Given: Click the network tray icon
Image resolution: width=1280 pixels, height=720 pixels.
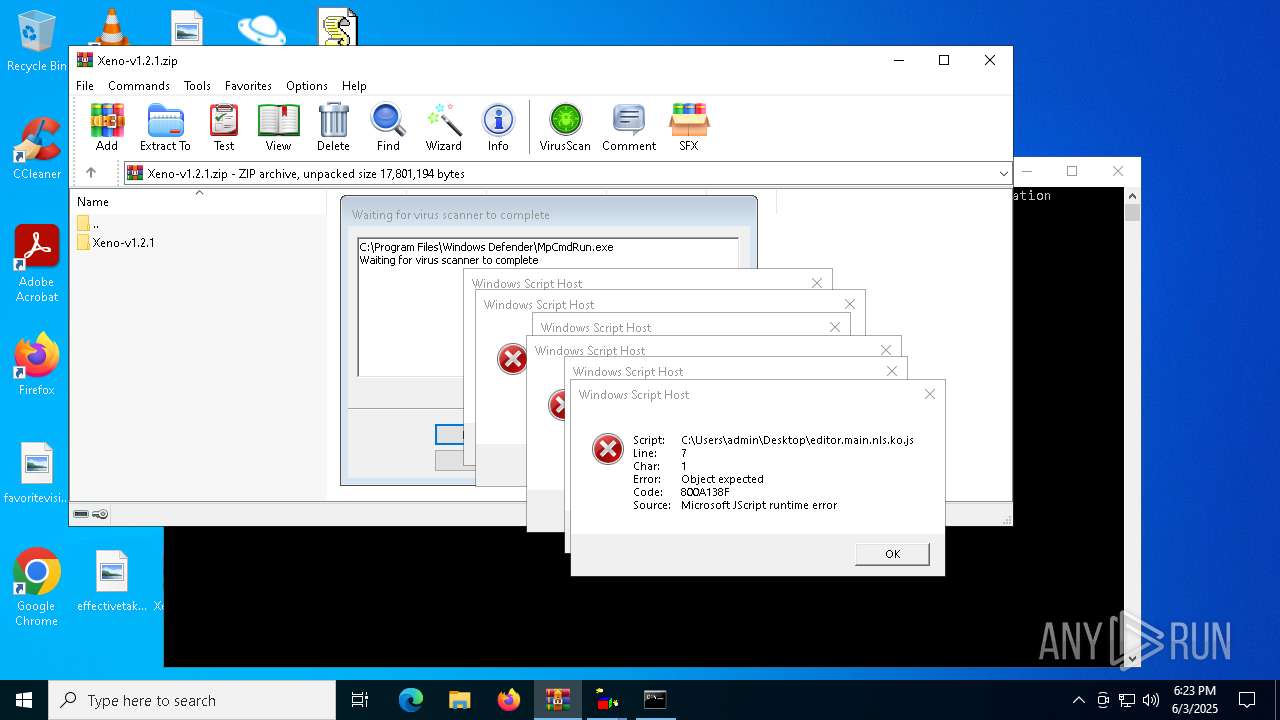Looking at the screenshot, I should click(1127, 700).
